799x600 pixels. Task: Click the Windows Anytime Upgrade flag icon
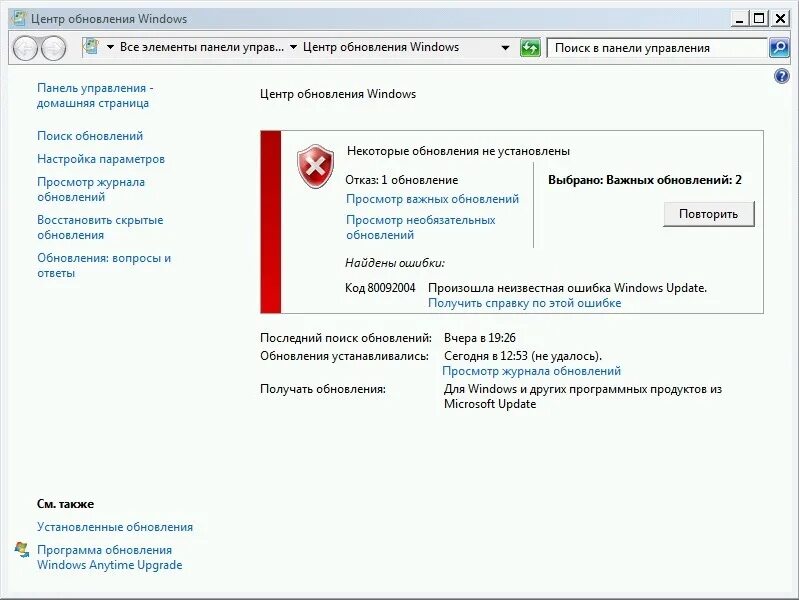(x=22, y=550)
